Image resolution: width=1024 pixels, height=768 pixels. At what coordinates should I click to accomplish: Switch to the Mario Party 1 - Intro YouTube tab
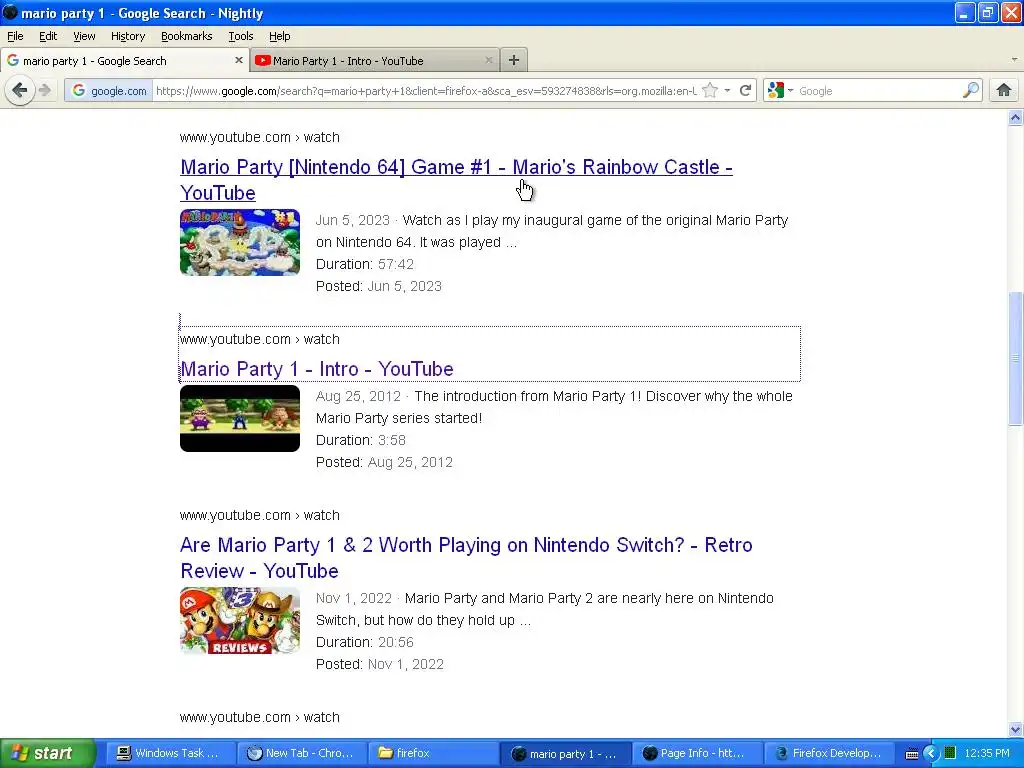point(374,60)
